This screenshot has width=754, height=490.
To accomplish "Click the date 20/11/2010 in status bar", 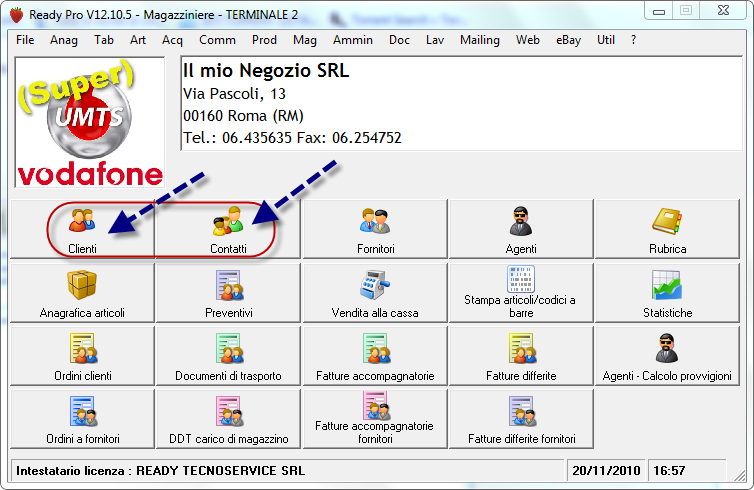I will 606,470.
